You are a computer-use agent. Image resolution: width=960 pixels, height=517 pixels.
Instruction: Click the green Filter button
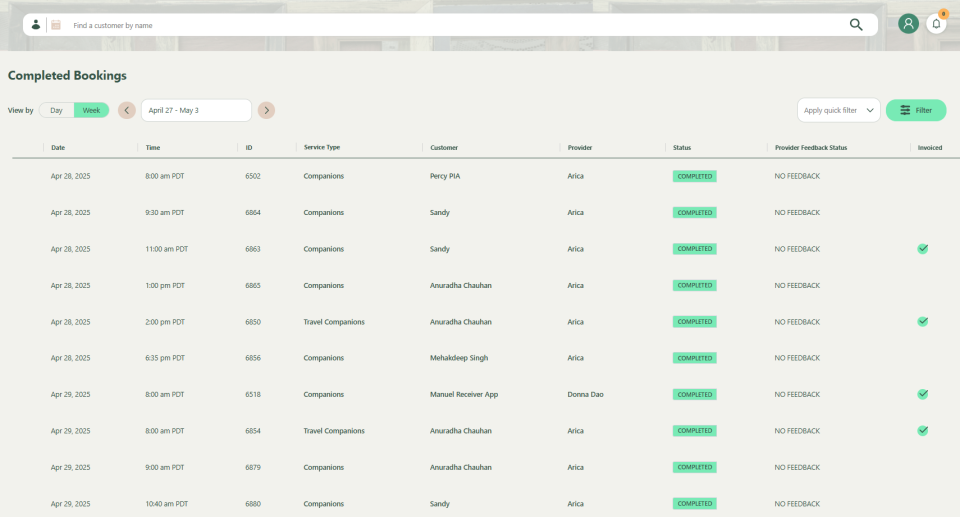[916, 110]
